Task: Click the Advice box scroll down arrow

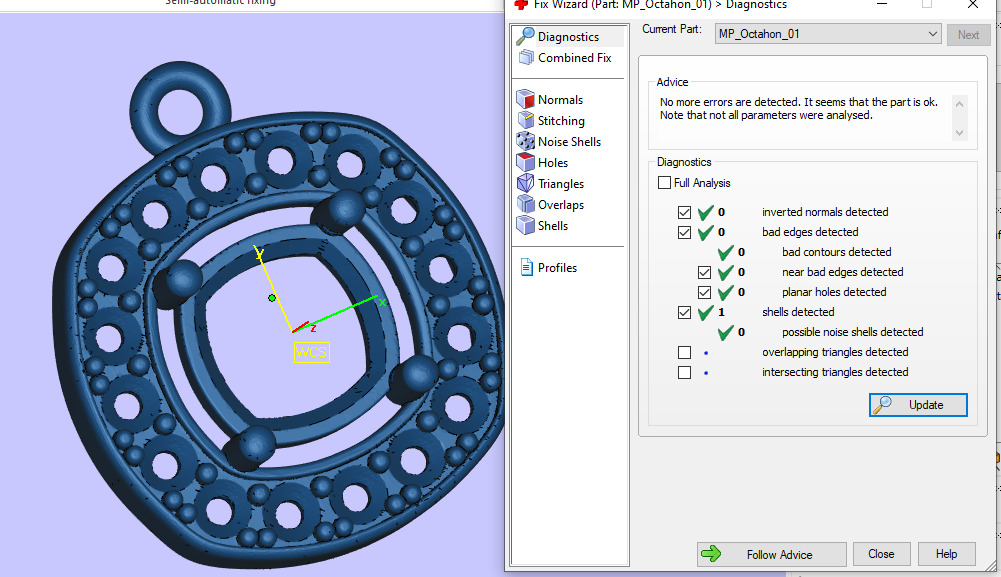Action: (x=959, y=132)
